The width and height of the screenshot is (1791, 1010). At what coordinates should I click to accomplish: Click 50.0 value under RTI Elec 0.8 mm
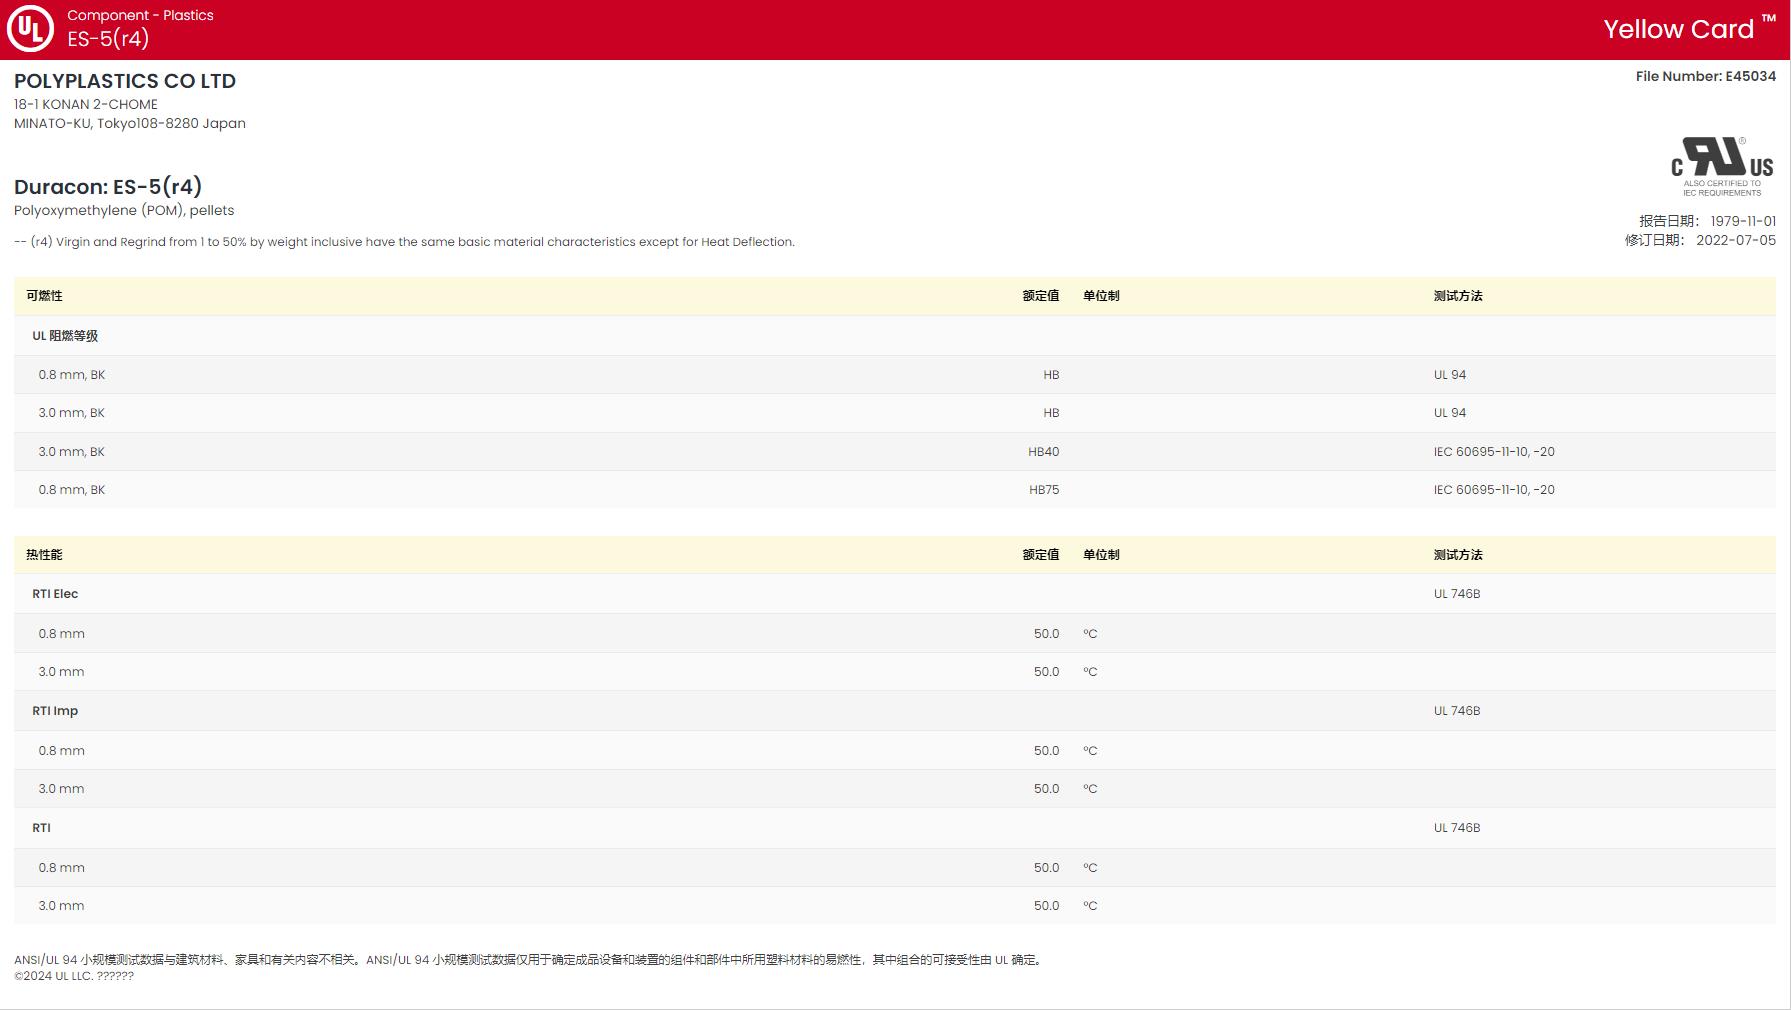[1046, 634]
